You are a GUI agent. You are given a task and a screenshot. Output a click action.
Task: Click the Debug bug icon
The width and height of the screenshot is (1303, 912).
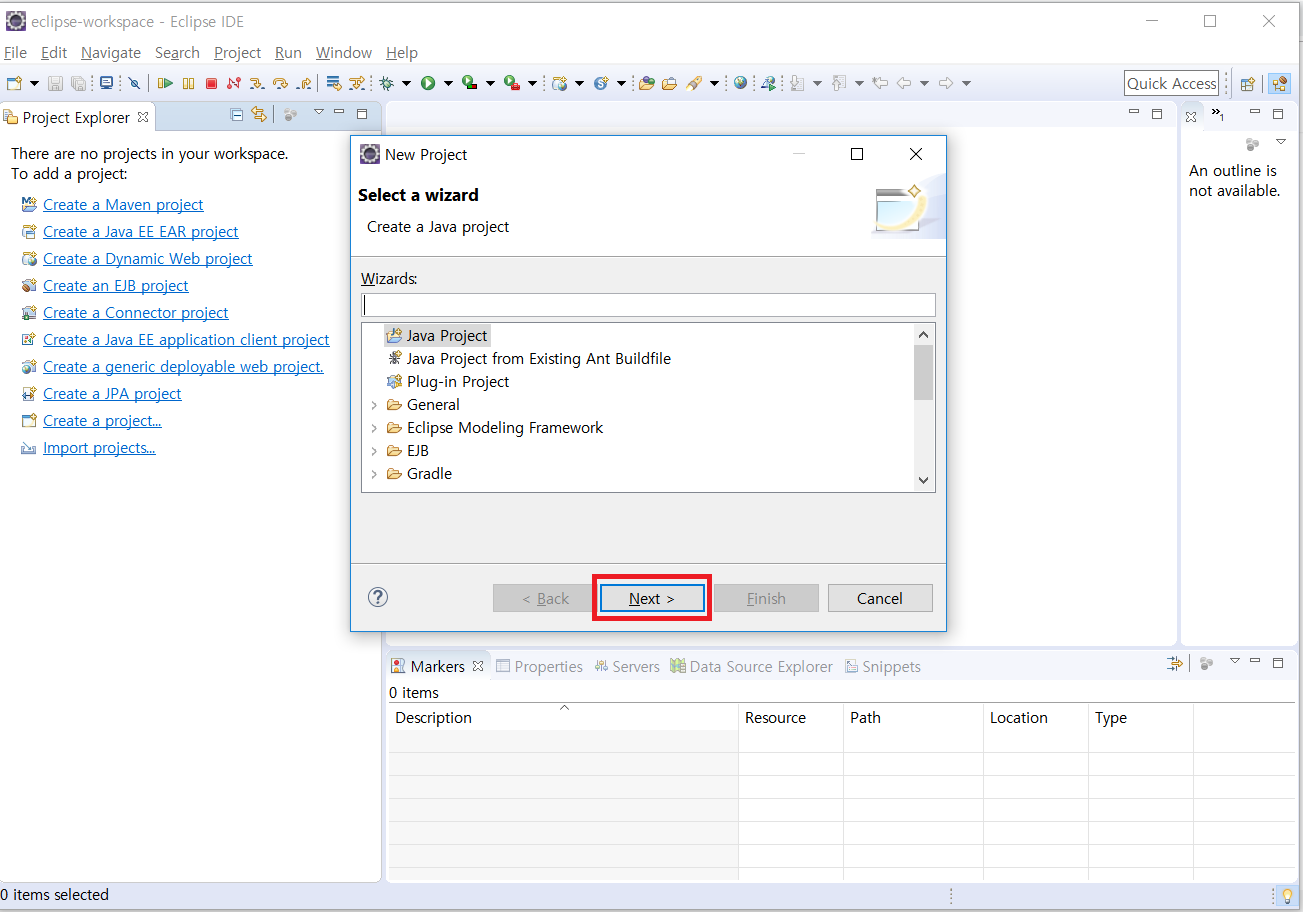tap(386, 83)
